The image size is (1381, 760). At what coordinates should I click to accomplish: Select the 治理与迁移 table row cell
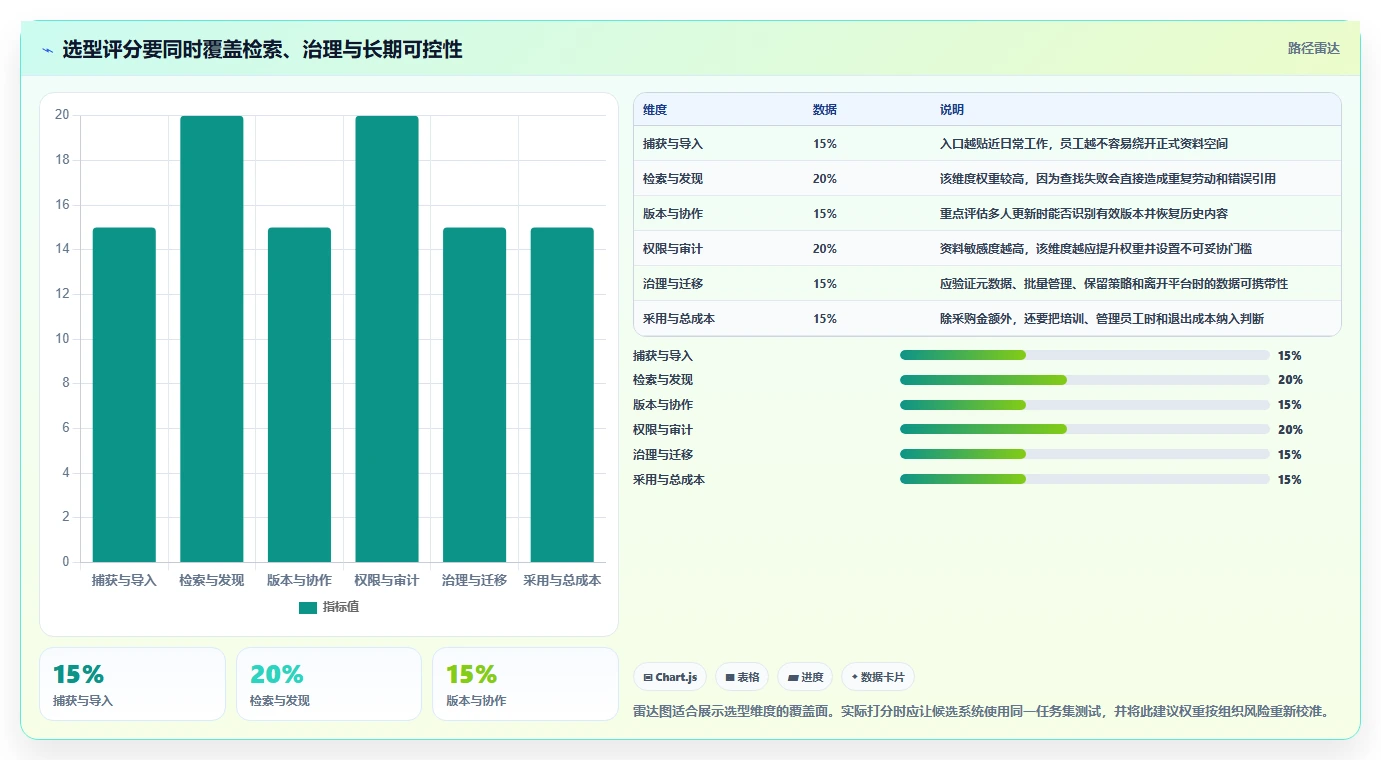coord(673,284)
